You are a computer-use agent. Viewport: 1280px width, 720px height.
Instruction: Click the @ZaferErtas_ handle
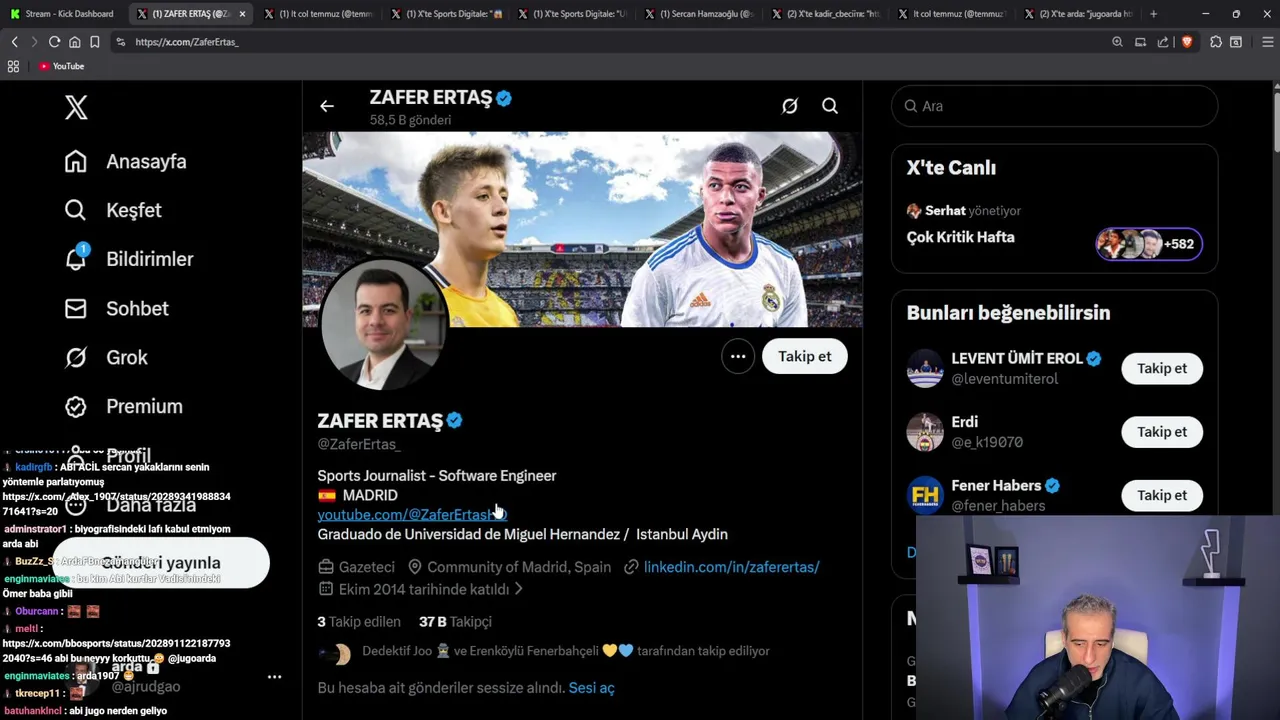point(359,444)
